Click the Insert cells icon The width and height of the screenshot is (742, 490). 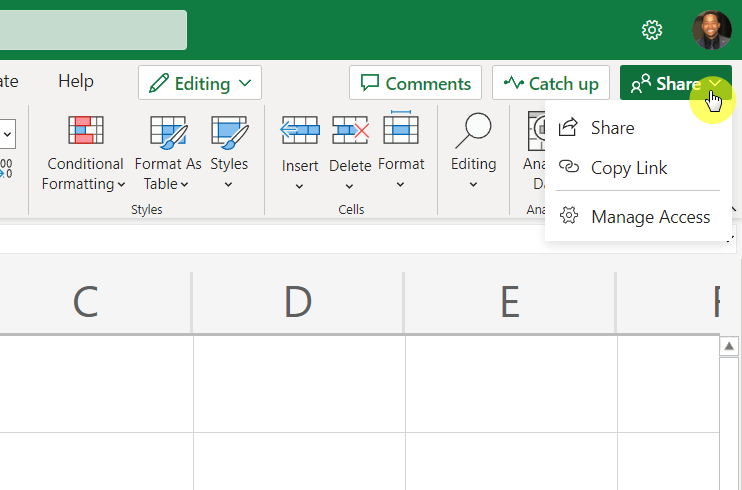coord(300,130)
